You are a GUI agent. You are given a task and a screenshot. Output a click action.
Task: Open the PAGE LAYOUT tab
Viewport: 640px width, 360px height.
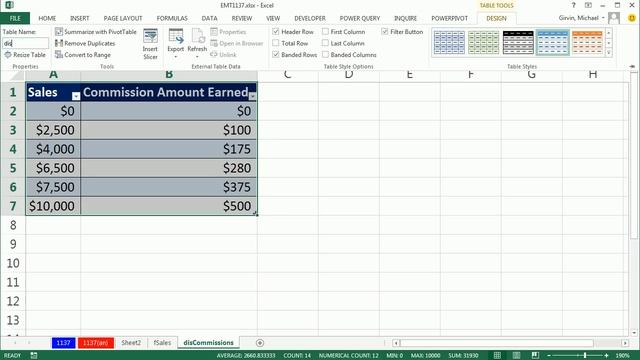[123, 18]
